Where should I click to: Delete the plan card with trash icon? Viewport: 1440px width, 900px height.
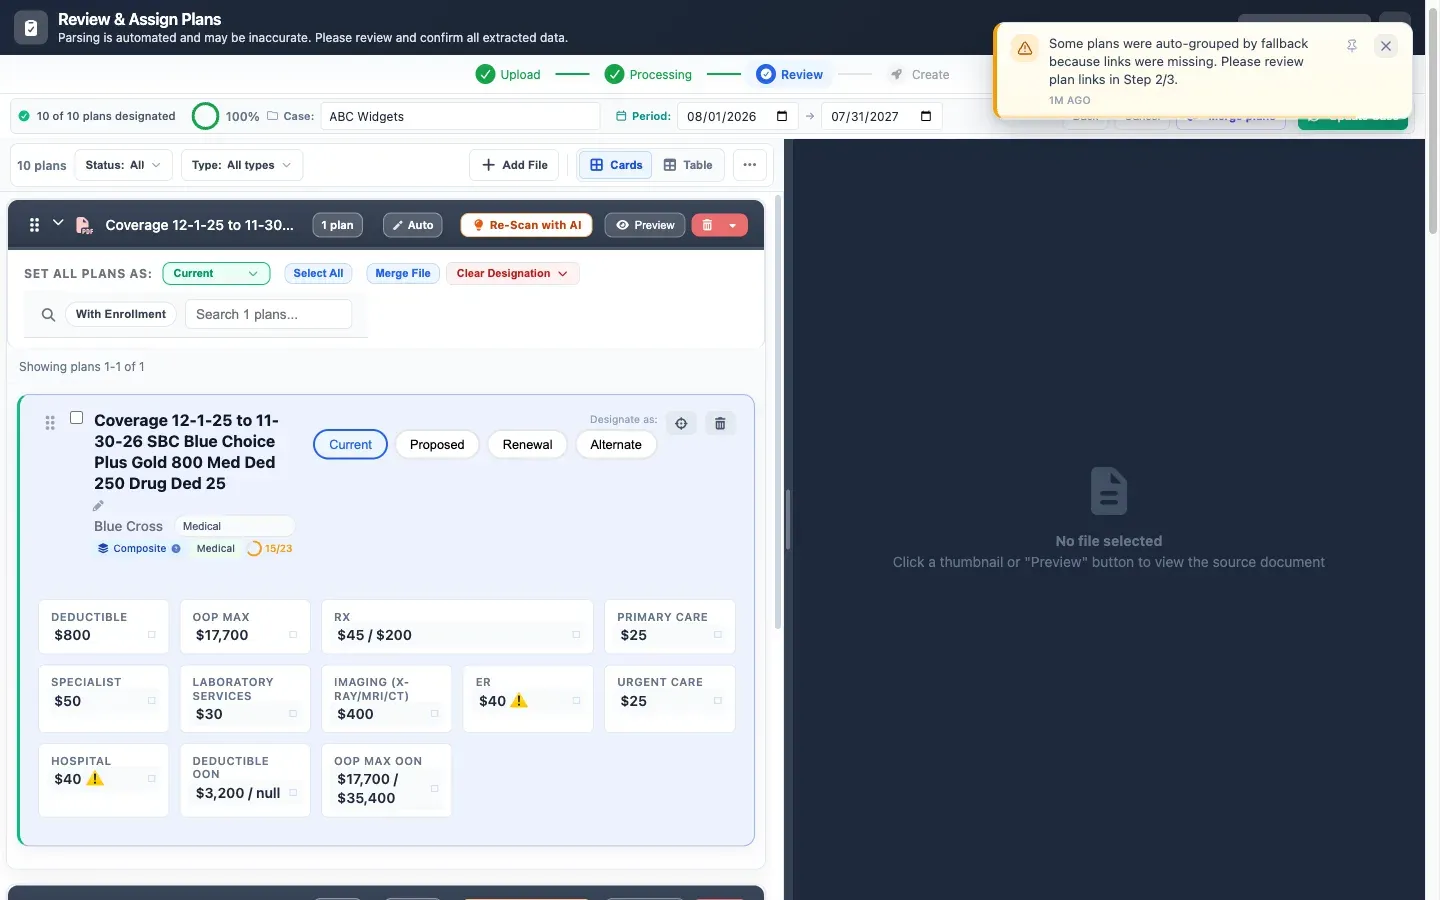pyautogui.click(x=720, y=424)
